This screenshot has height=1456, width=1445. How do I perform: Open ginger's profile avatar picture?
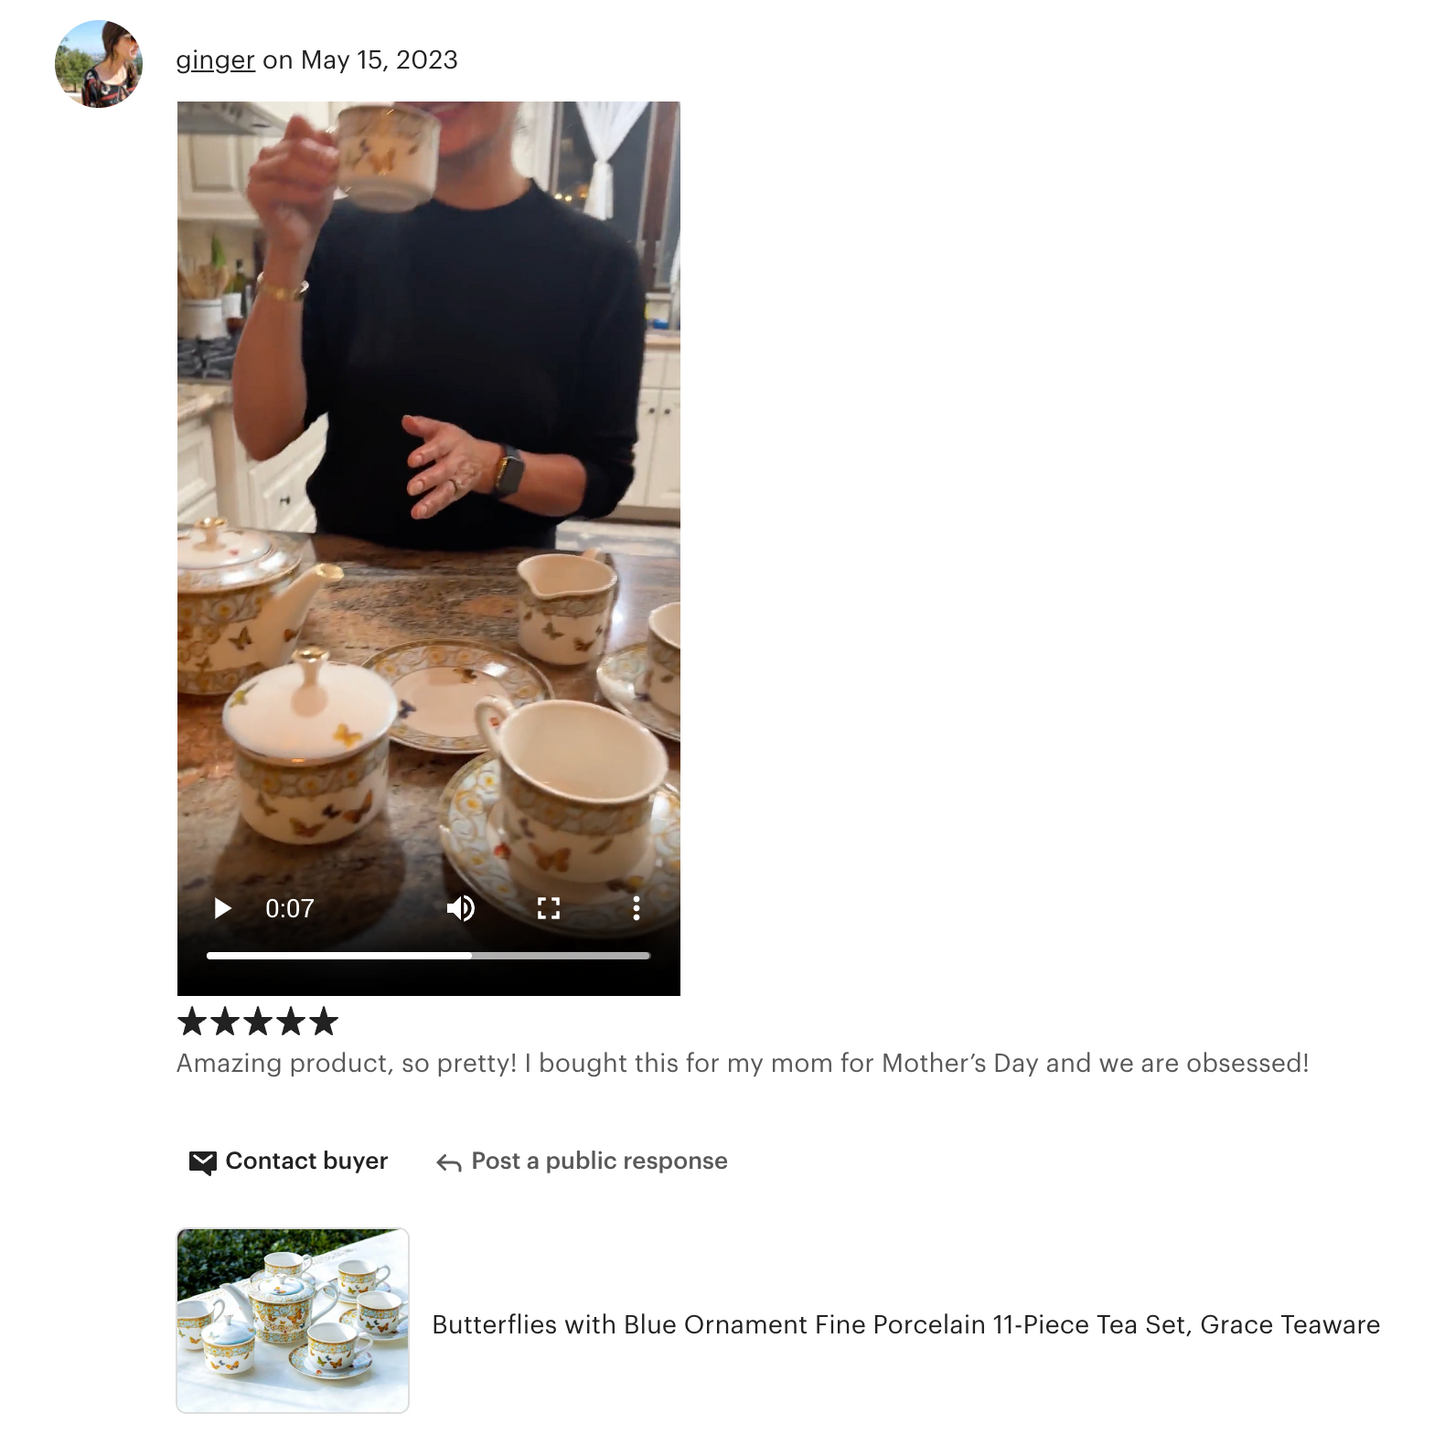[98, 64]
